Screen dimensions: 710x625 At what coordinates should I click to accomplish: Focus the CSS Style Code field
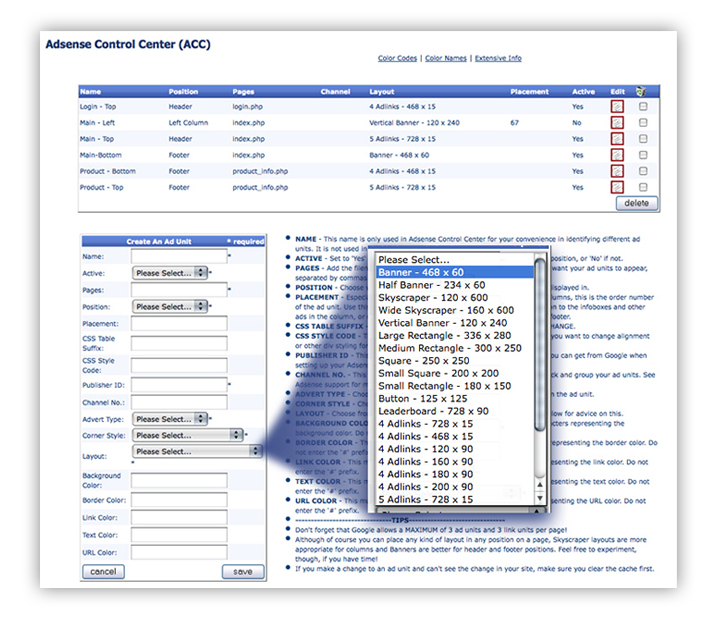coord(179,365)
